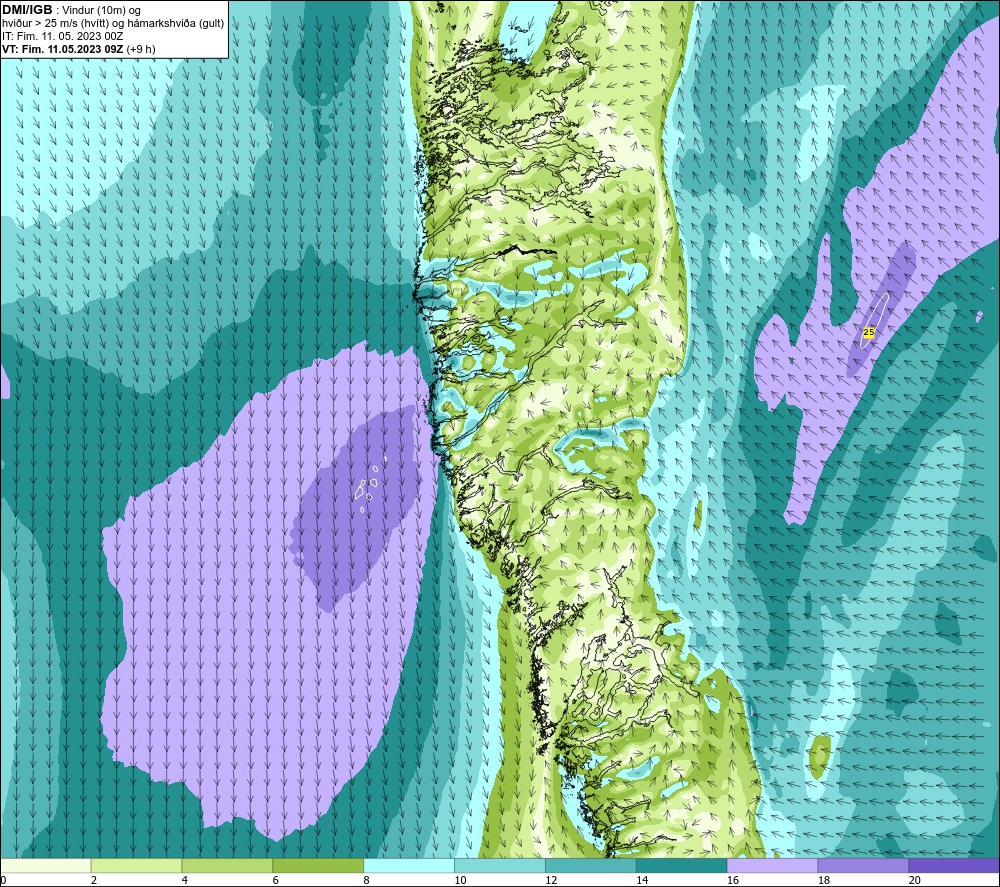Click the legend scale label "20"
Image resolution: width=1000 pixels, height=887 pixels.
[915, 880]
